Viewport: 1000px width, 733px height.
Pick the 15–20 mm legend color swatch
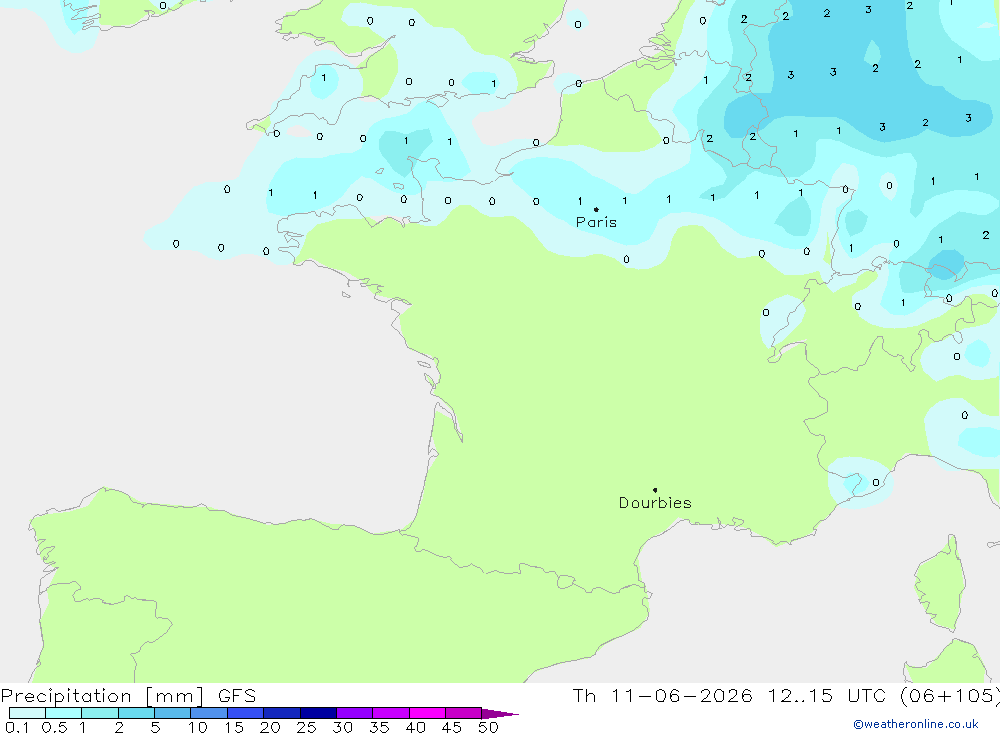[x=246, y=713]
